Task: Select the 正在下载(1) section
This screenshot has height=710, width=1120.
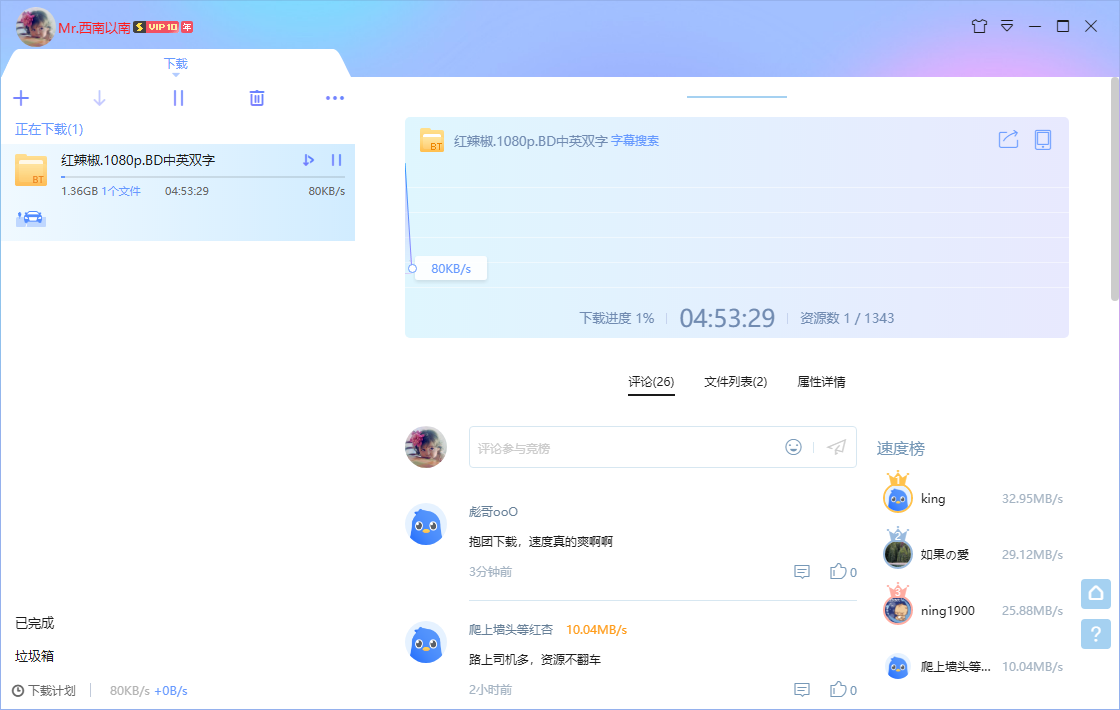Action: coord(49,129)
